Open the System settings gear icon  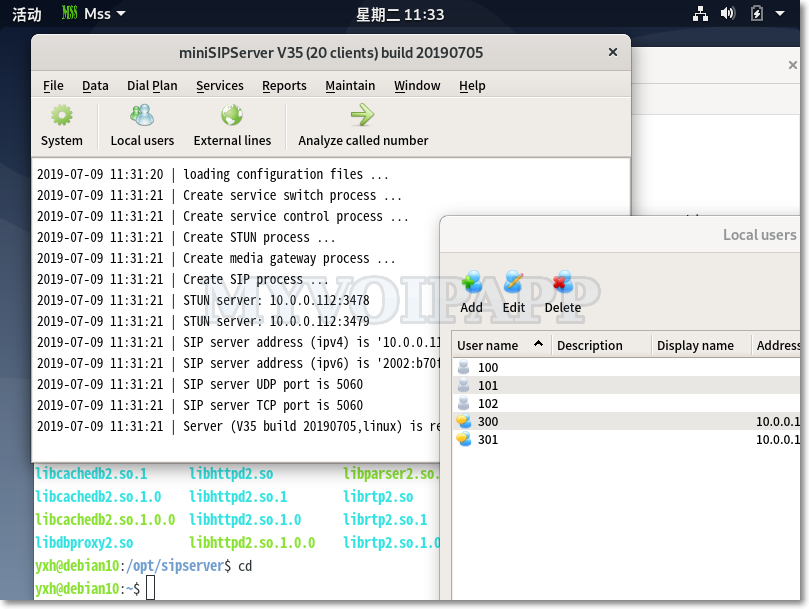[x=61, y=115]
